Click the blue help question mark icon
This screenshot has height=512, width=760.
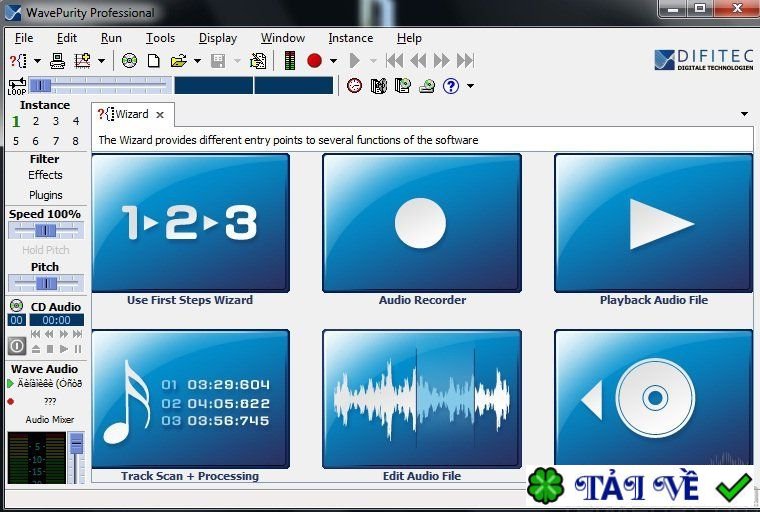tap(451, 86)
